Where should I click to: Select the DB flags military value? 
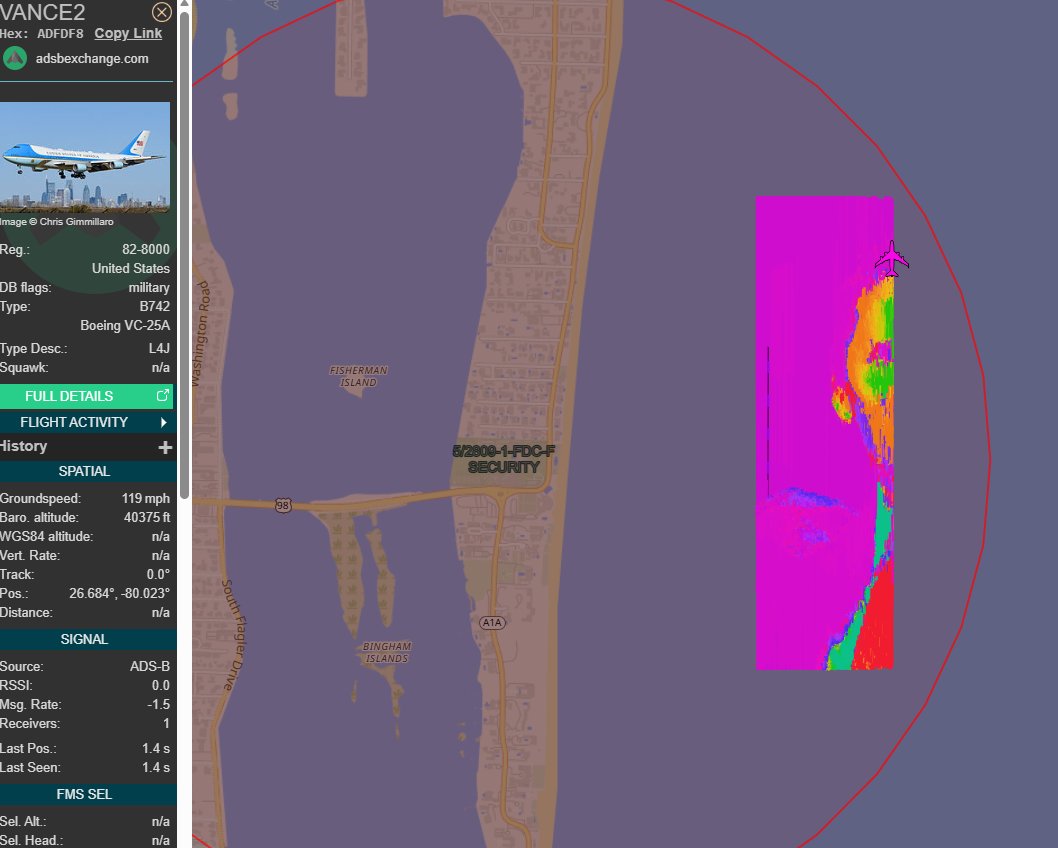[149, 287]
